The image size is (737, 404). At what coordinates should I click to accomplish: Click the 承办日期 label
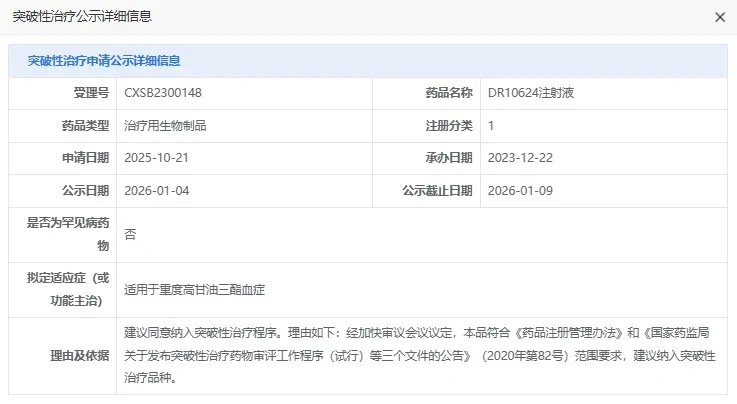(x=449, y=158)
